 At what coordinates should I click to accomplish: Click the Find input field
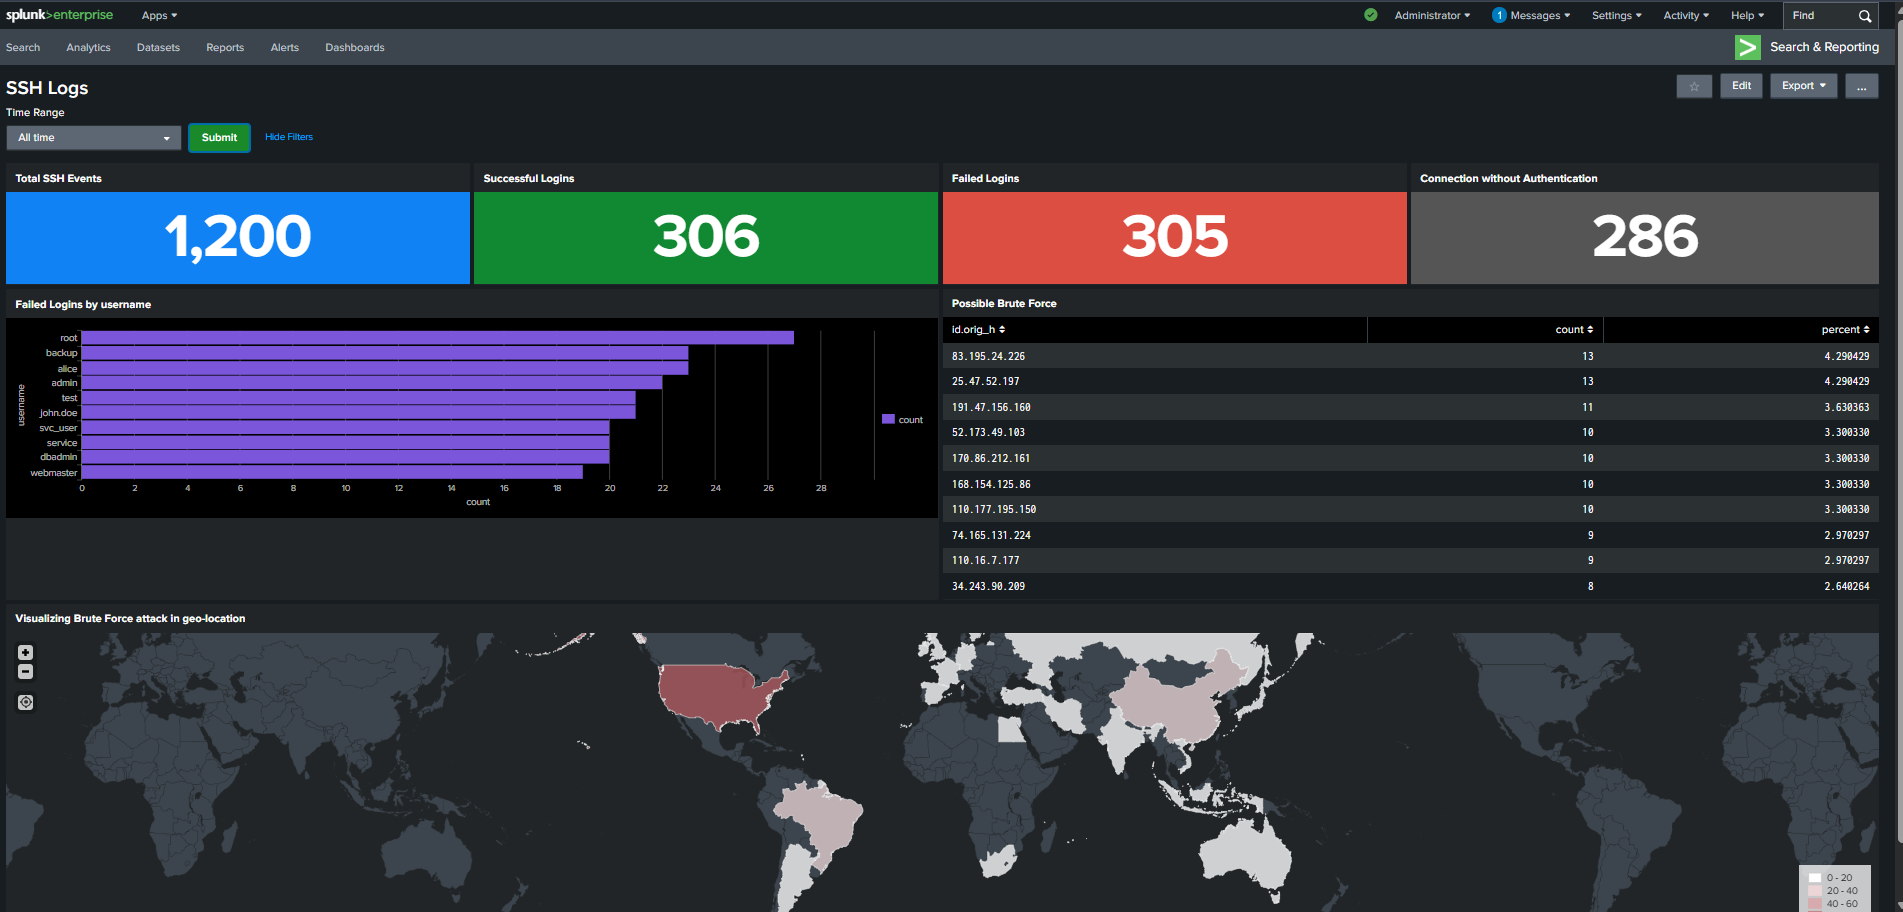pos(1818,16)
